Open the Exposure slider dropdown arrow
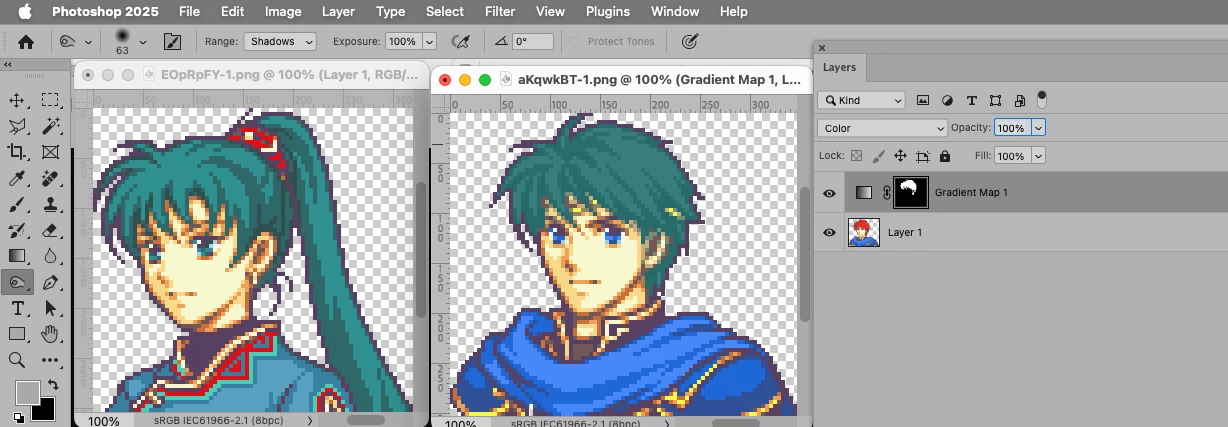Image resolution: width=1228 pixels, height=427 pixels. click(430, 42)
